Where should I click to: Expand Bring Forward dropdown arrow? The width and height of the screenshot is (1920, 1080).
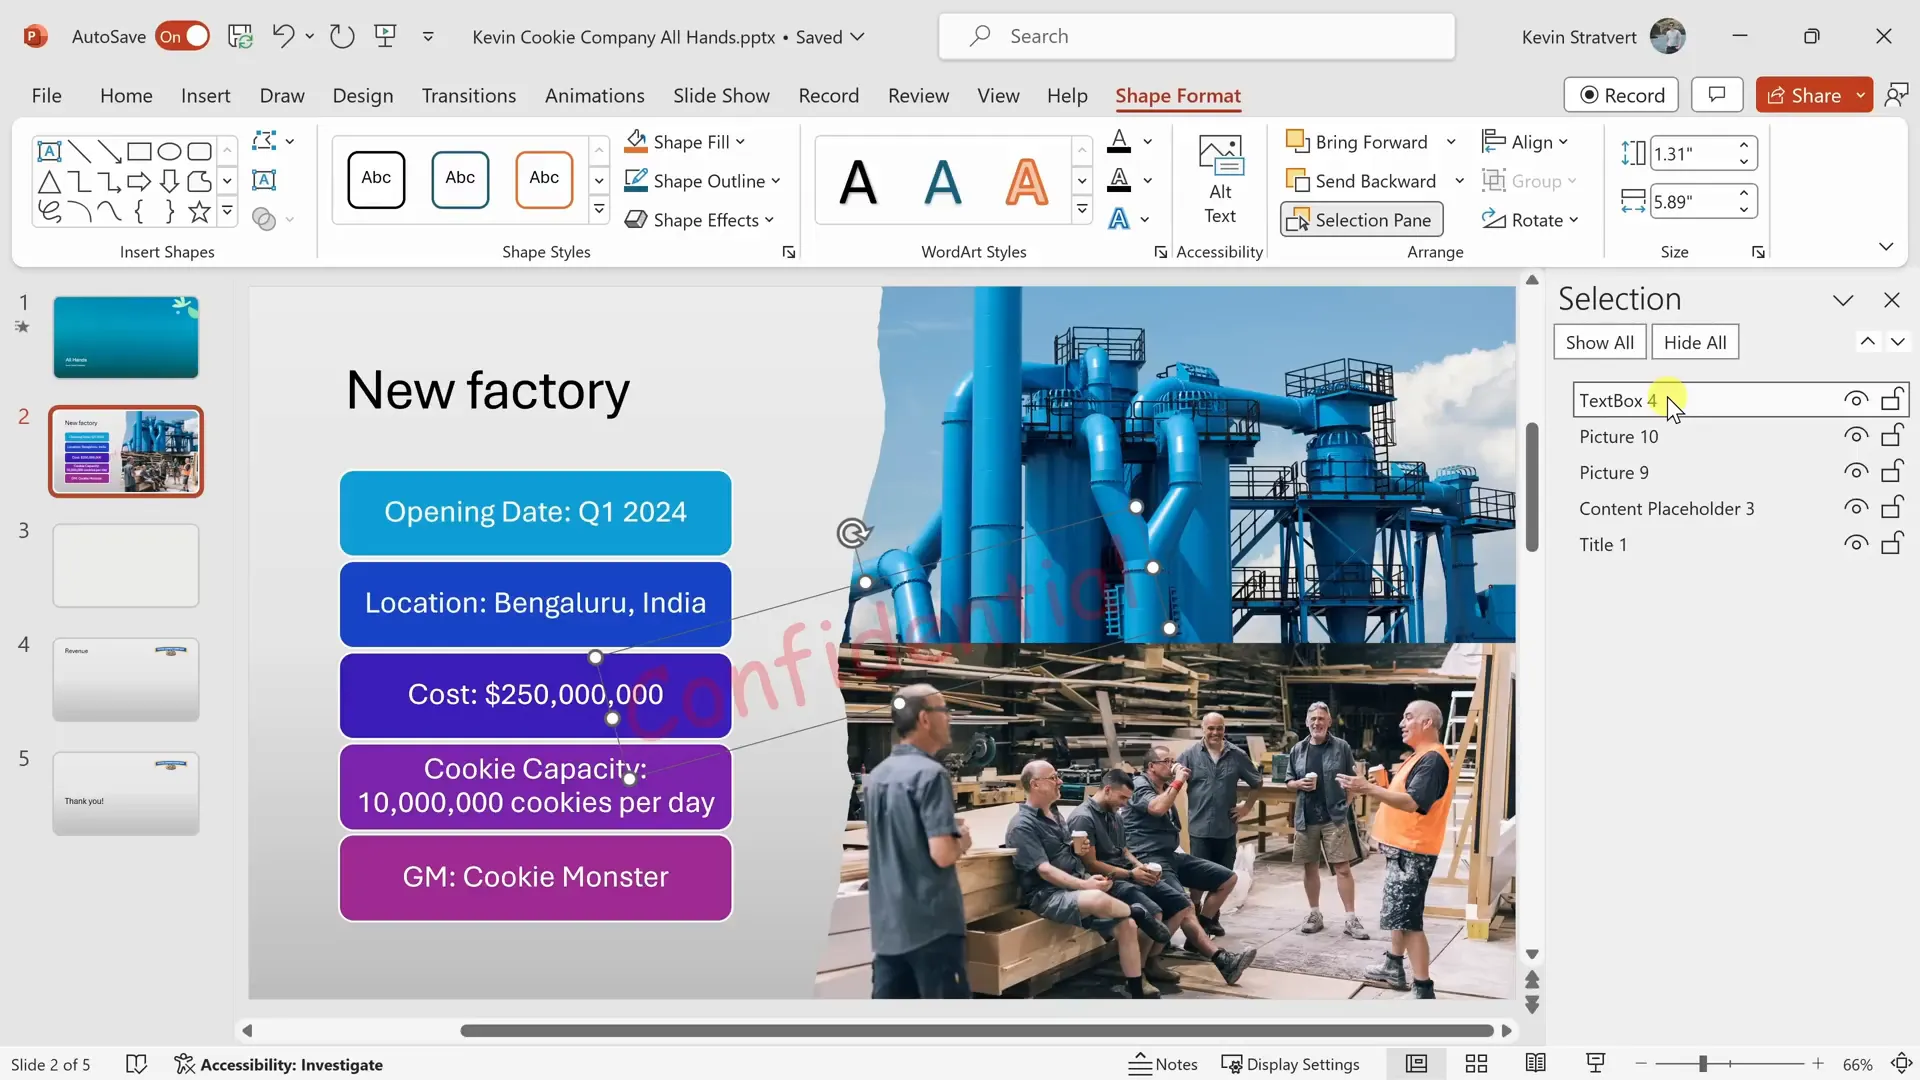[x=1451, y=142]
